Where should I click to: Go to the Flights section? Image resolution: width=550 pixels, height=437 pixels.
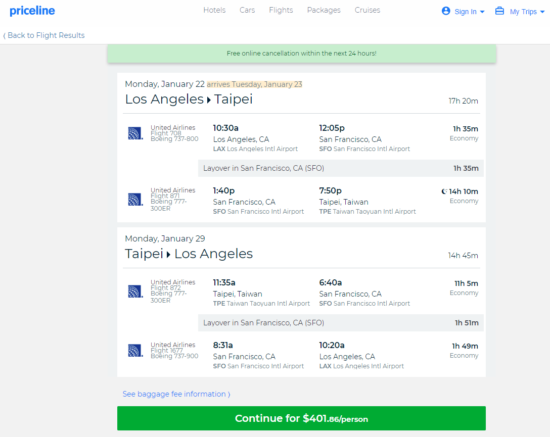click(x=281, y=10)
